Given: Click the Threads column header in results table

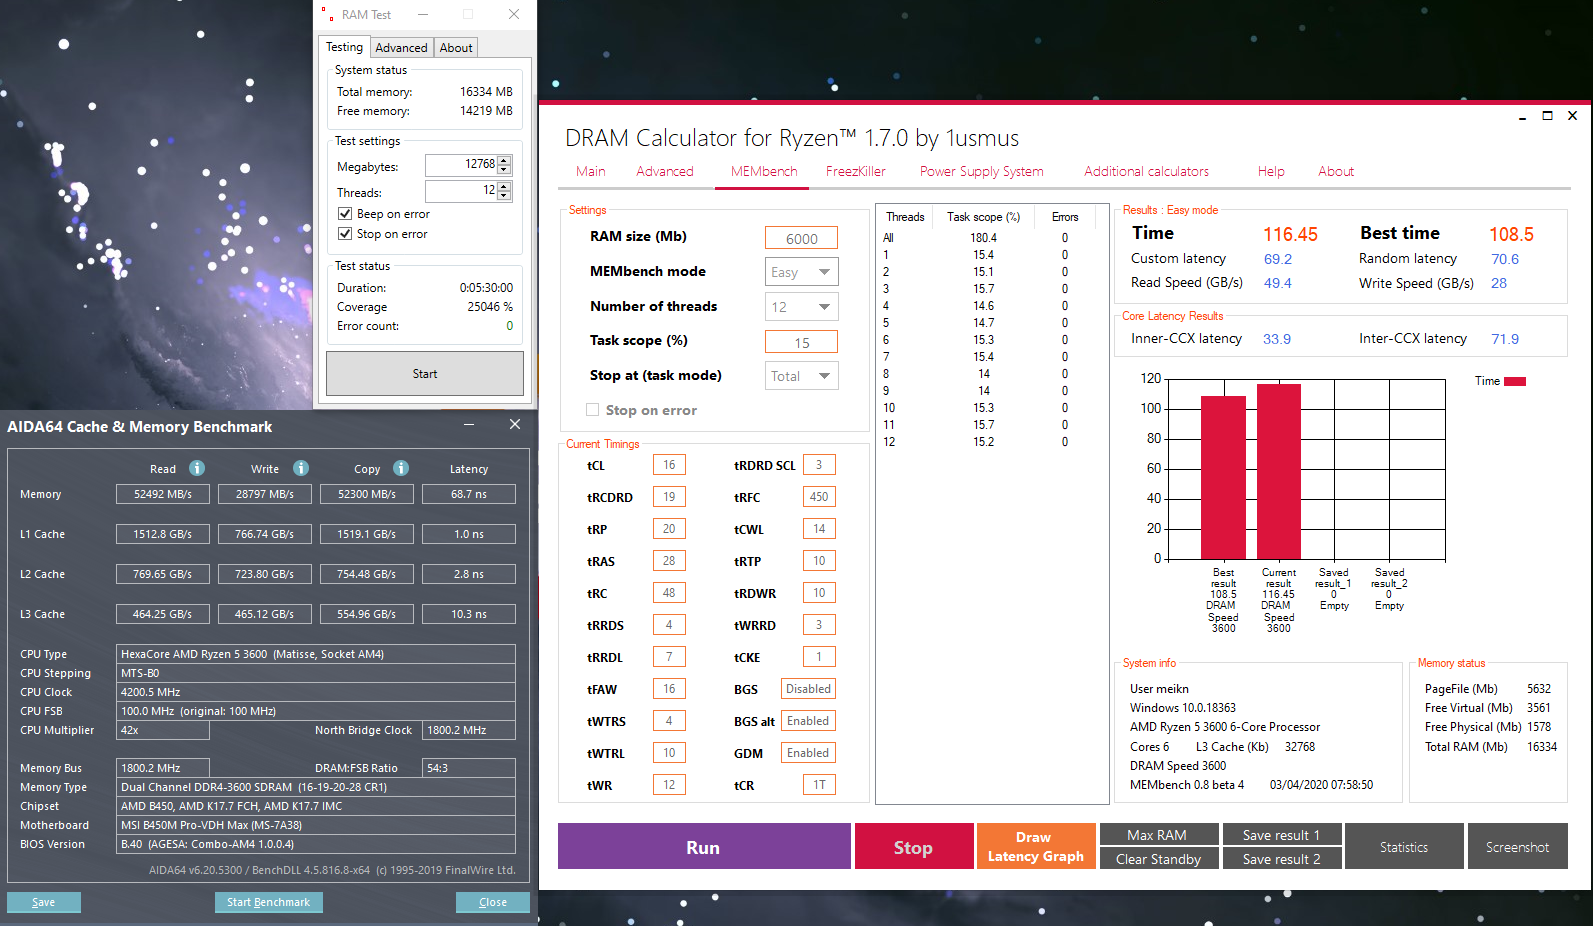Looking at the screenshot, I should click(905, 217).
